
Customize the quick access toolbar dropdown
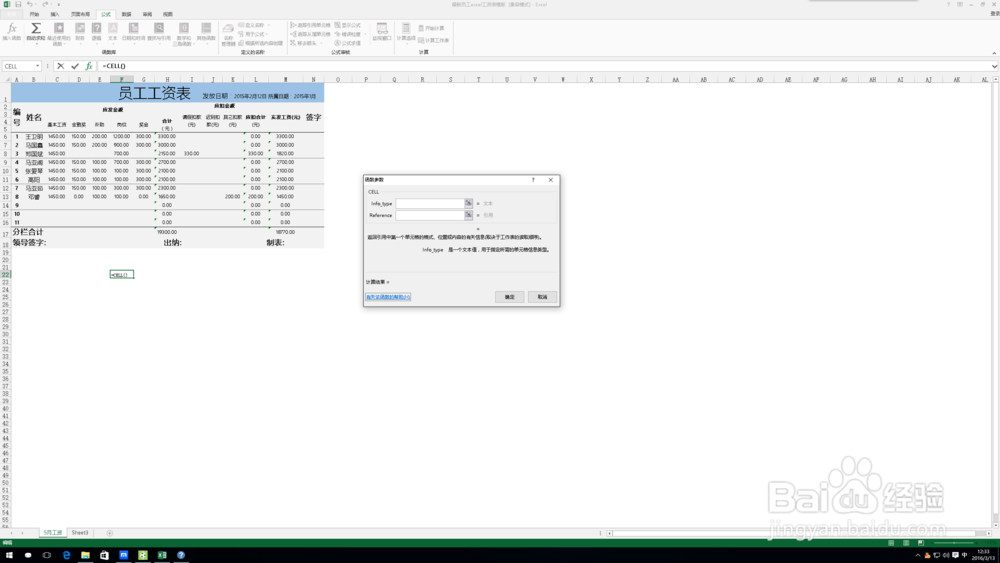coord(58,4)
